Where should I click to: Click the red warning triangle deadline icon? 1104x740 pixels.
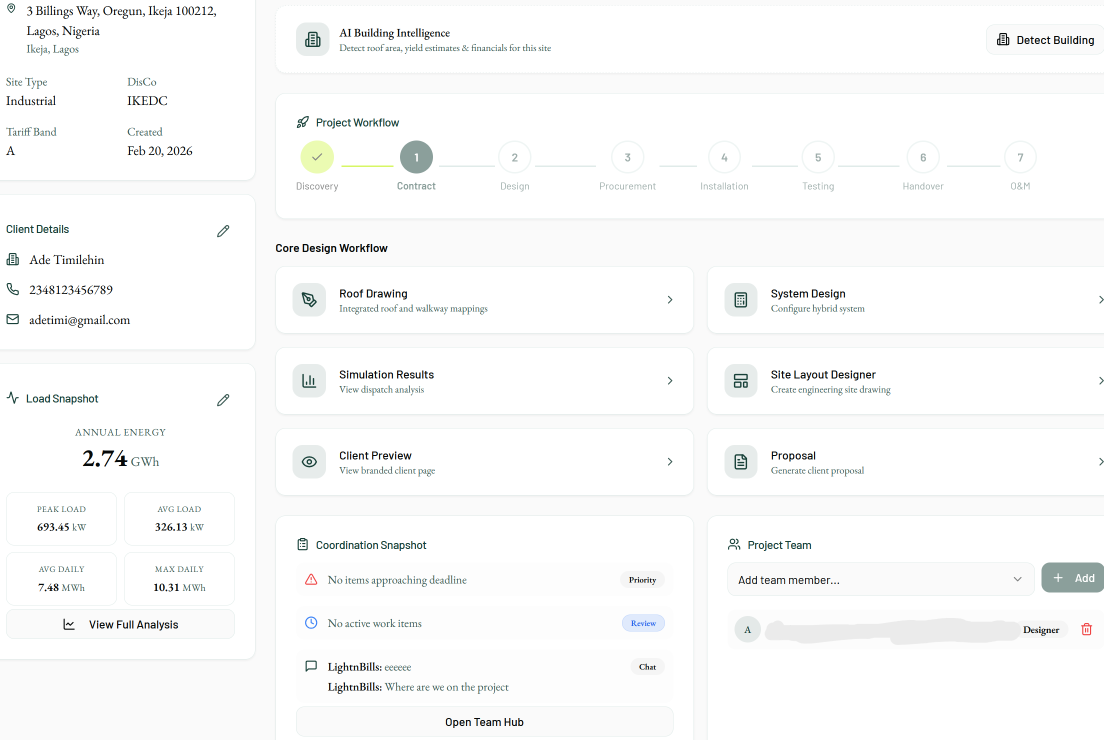310,579
